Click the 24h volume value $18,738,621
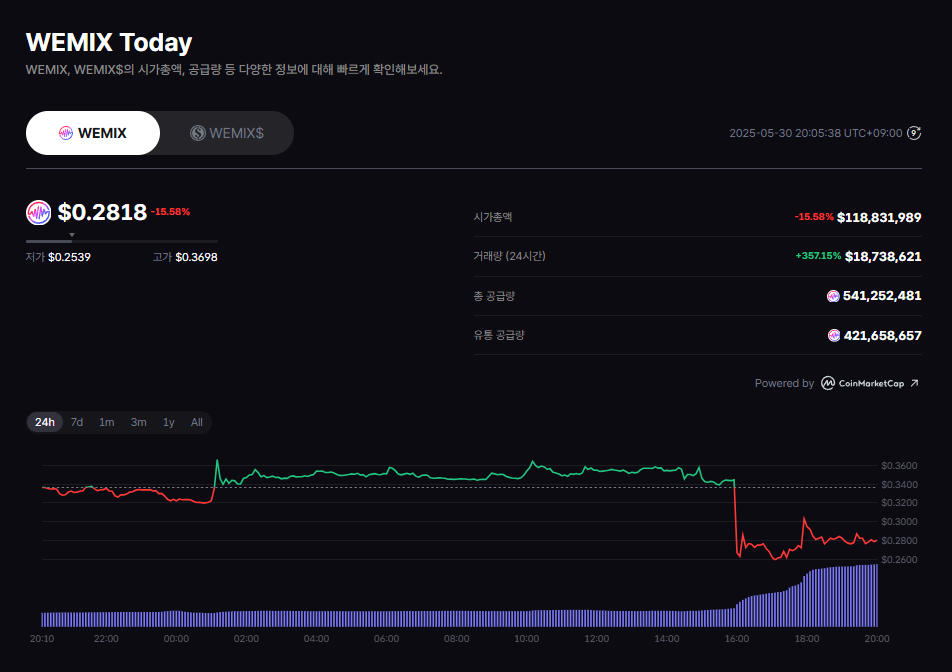 [883, 256]
